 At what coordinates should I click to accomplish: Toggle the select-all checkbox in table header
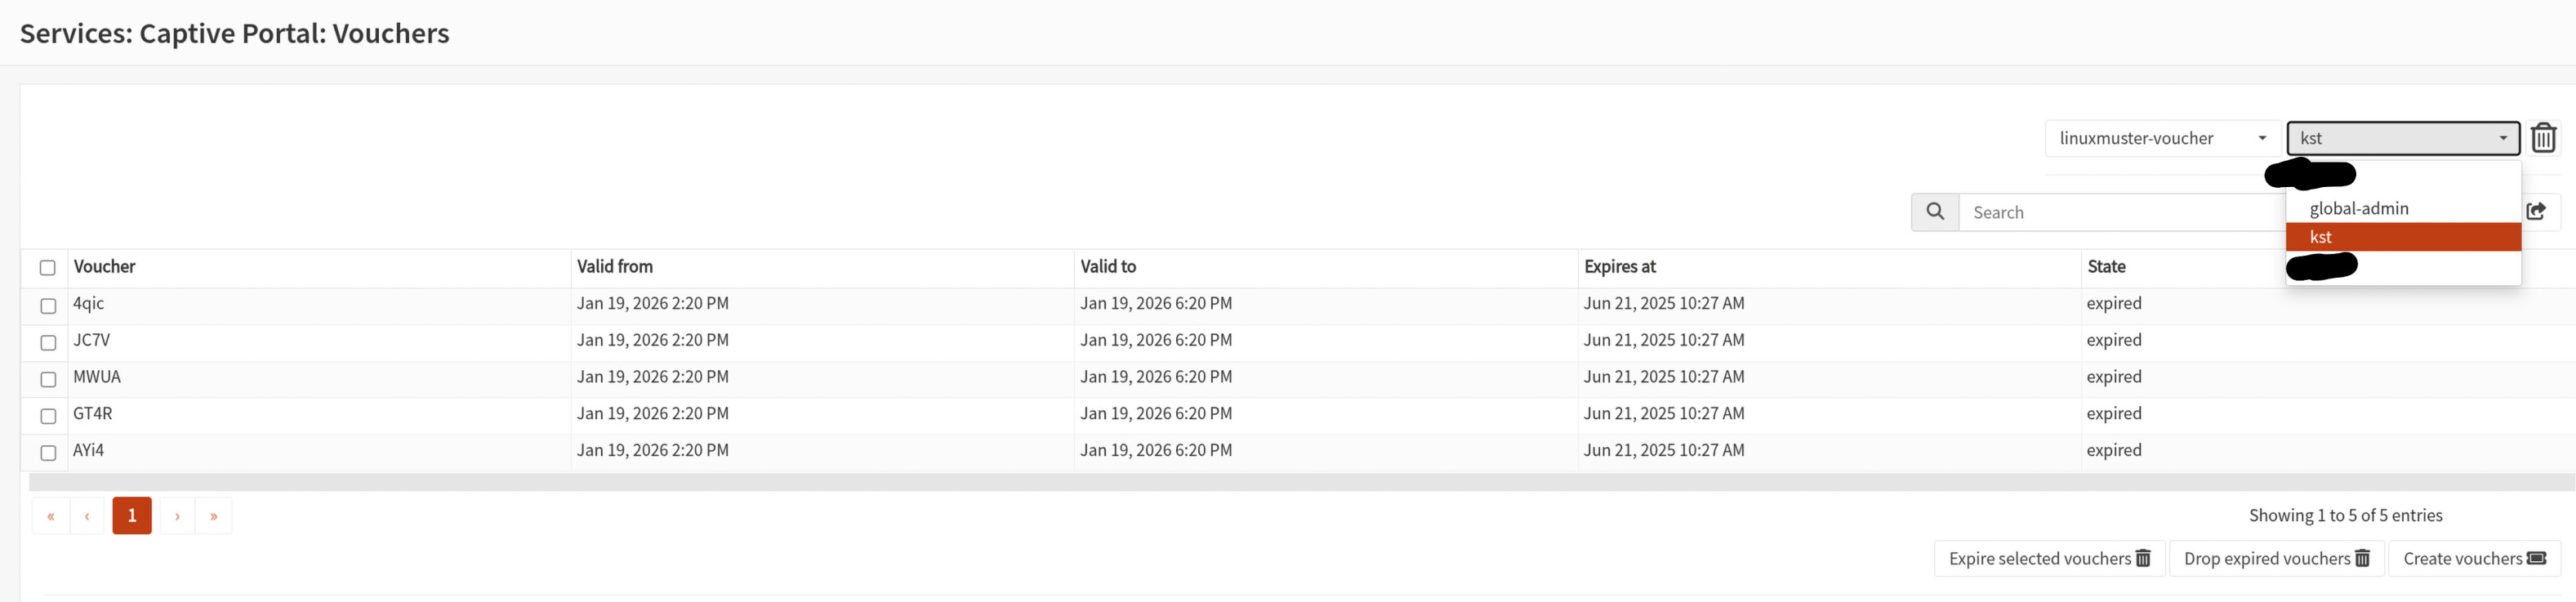tap(47, 268)
